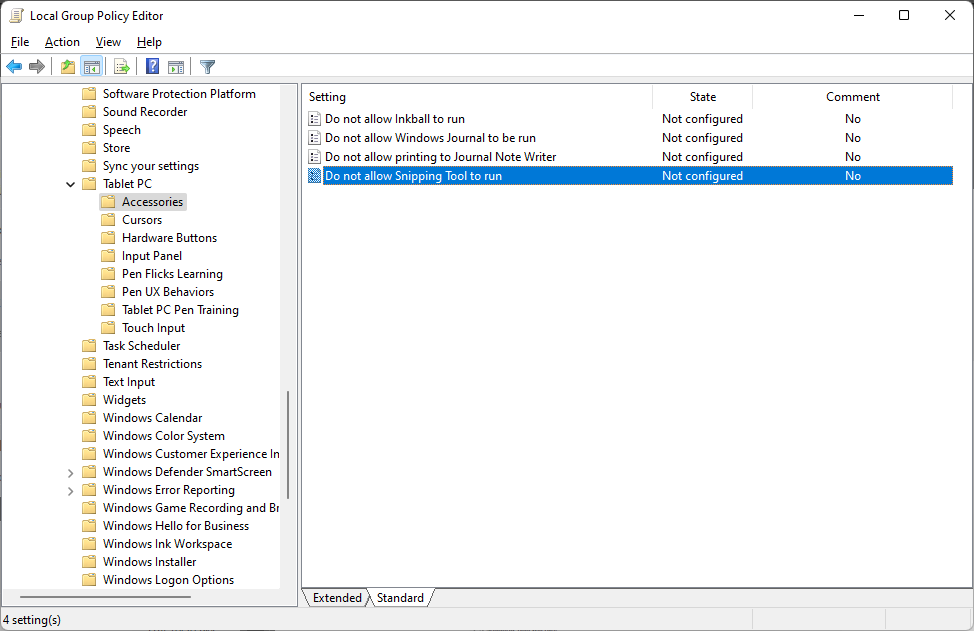Image resolution: width=974 pixels, height=631 pixels.
Task: Select the Pen Flicks Learning folder
Action: click(x=172, y=274)
